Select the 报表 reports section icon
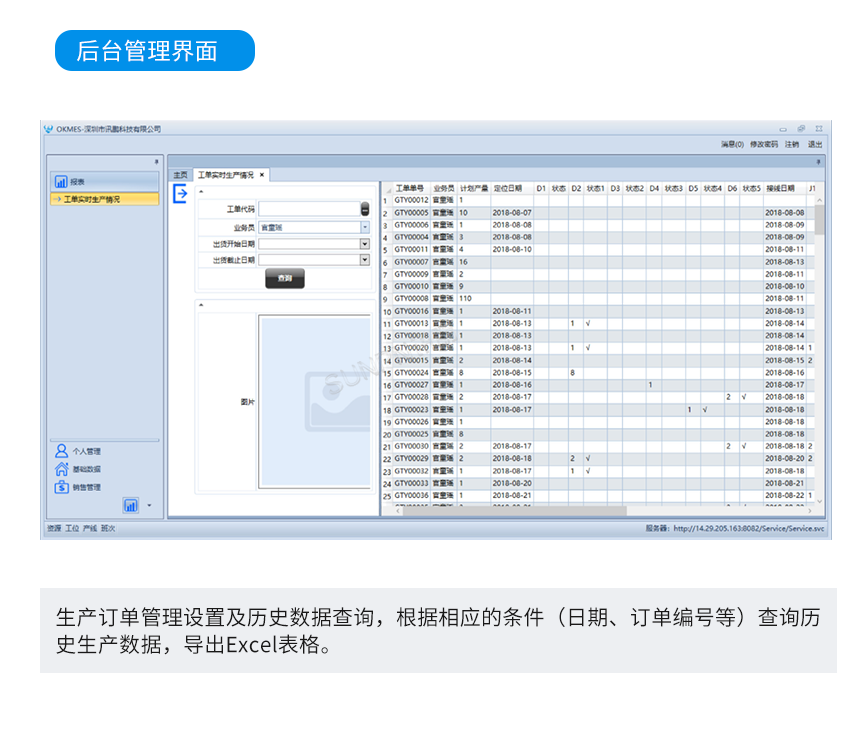The width and height of the screenshot is (860, 754). pyautogui.click(x=62, y=181)
